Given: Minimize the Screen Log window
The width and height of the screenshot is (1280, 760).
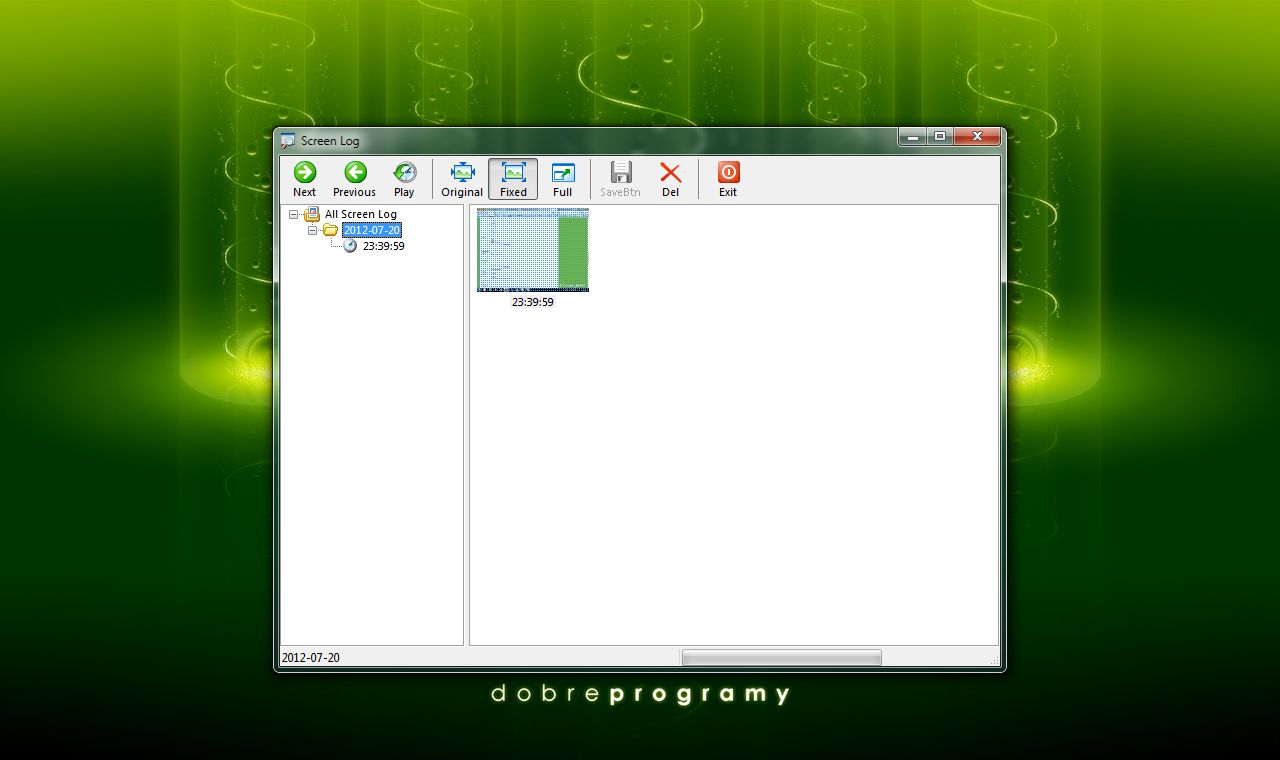Looking at the screenshot, I should pos(912,137).
